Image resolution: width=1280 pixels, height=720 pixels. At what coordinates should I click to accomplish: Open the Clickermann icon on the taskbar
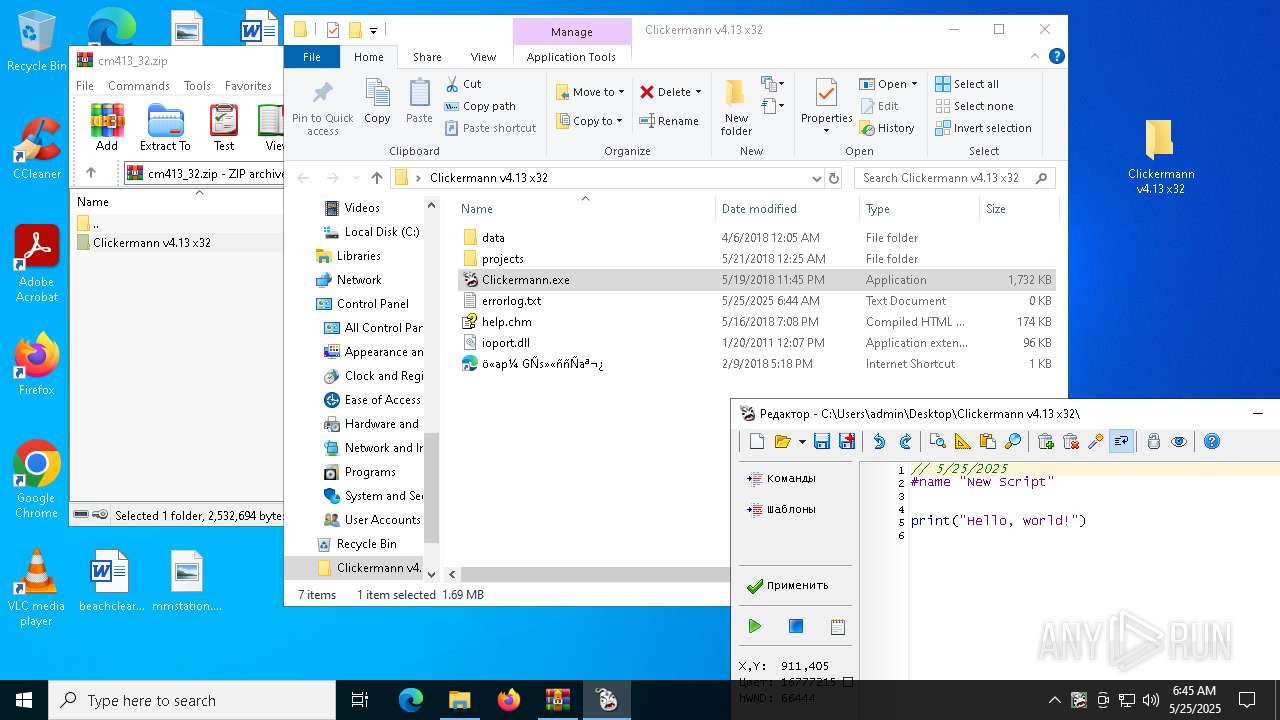point(607,700)
